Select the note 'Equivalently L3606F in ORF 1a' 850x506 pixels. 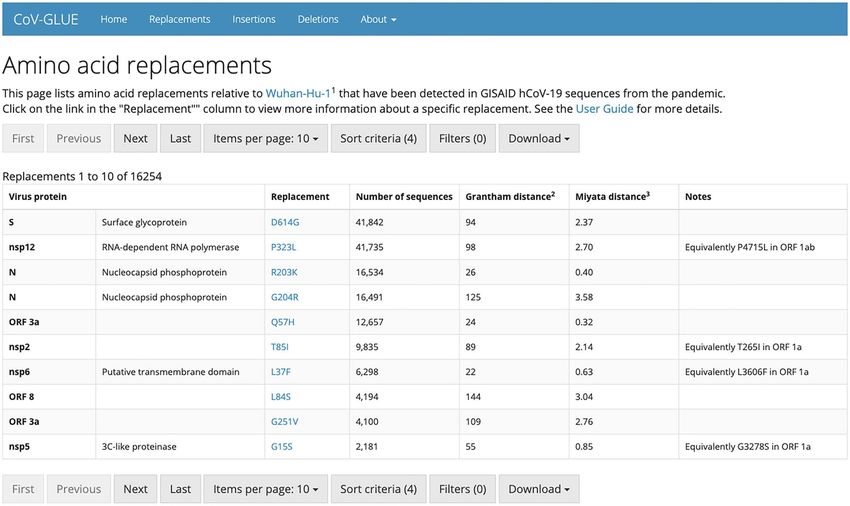click(x=746, y=372)
